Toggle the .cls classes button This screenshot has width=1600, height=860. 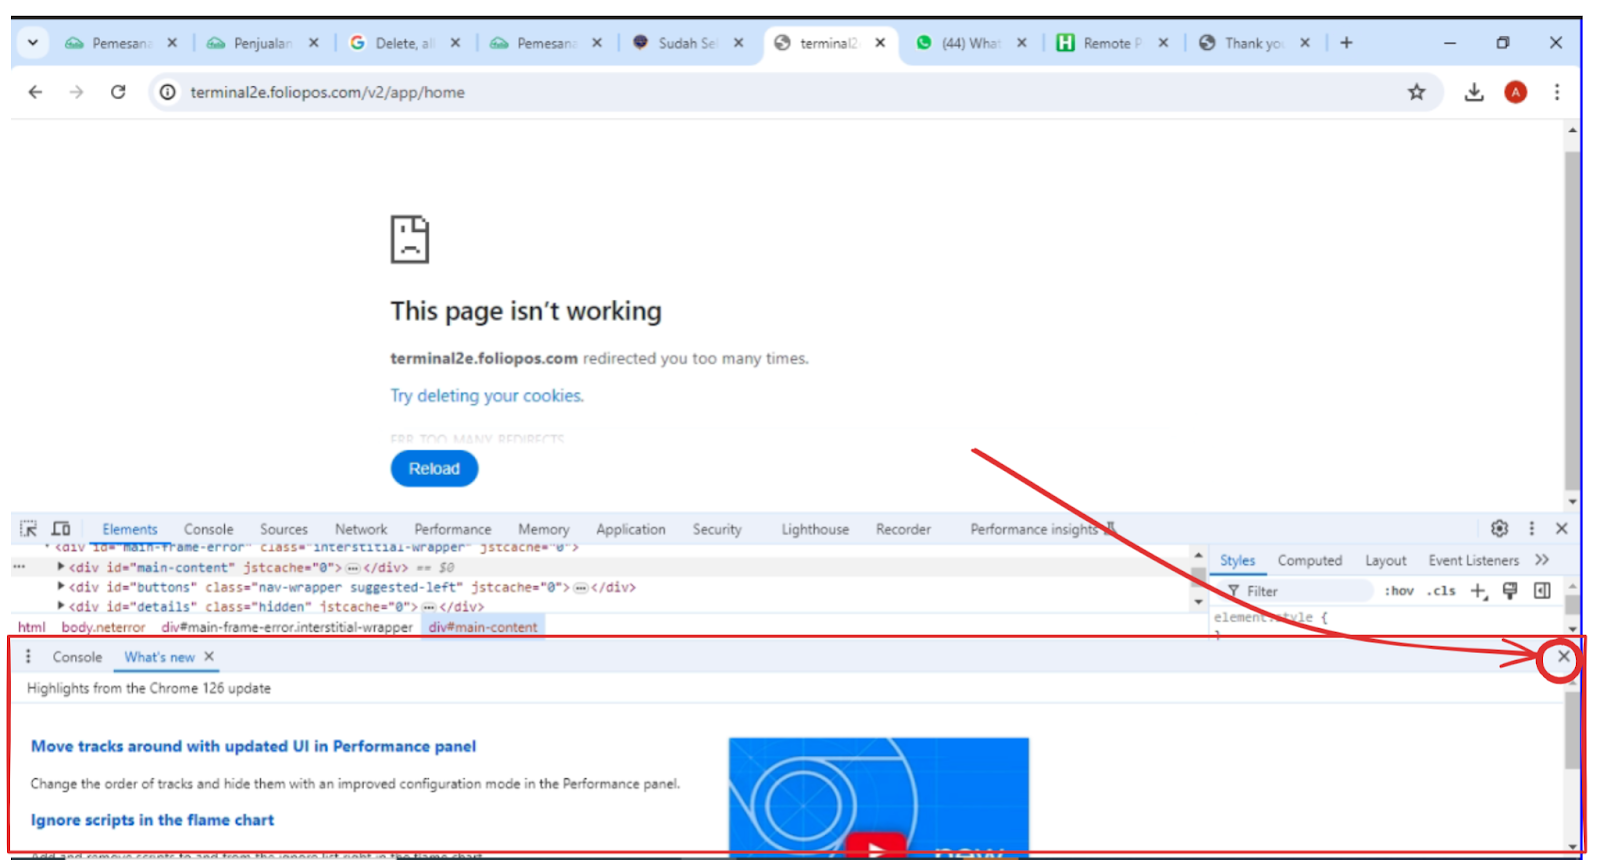click(1441, 591)
